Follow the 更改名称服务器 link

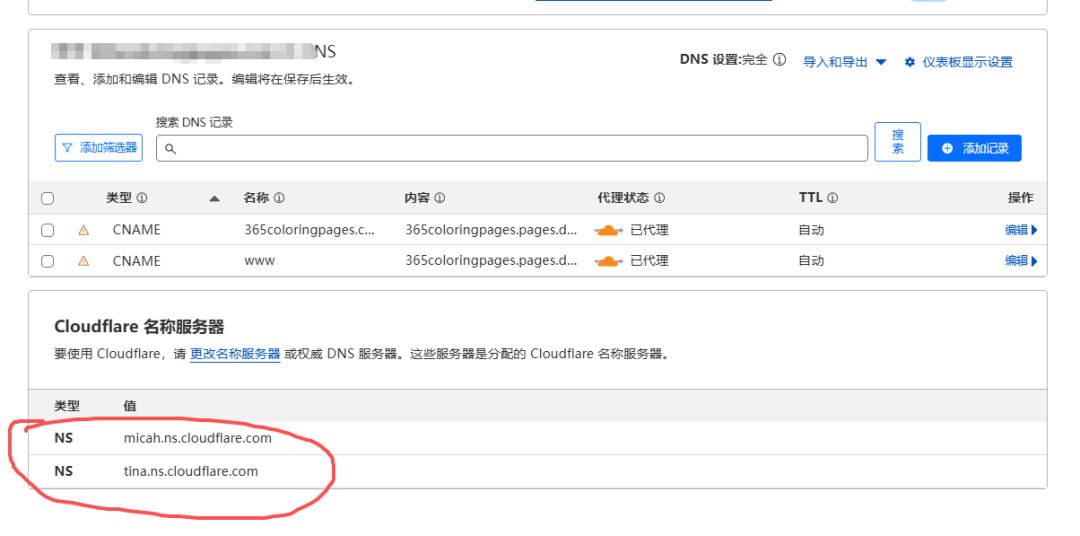(x=235, y=354)
